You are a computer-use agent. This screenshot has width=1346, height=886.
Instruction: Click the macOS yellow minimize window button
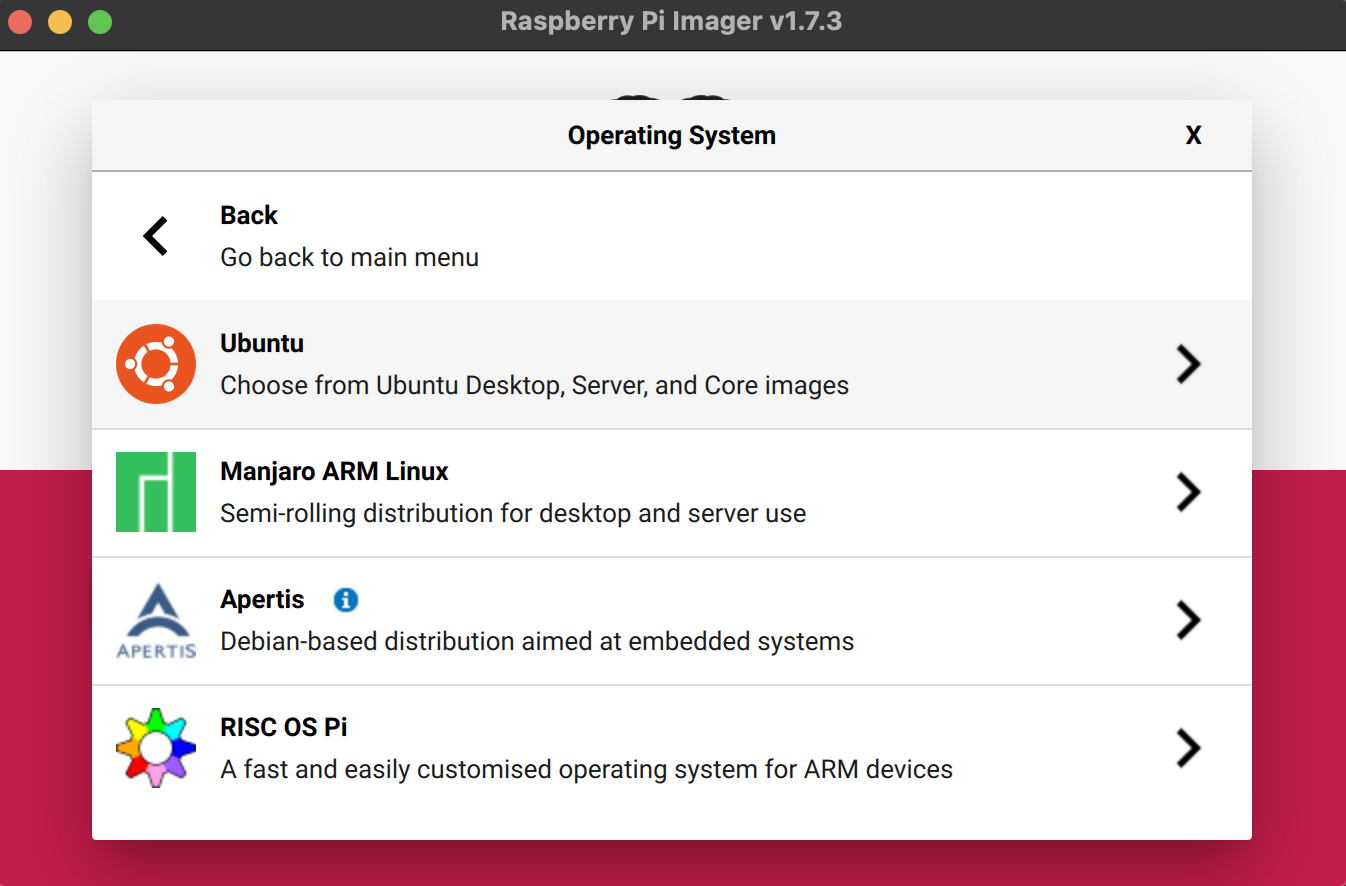click(60, 22)
